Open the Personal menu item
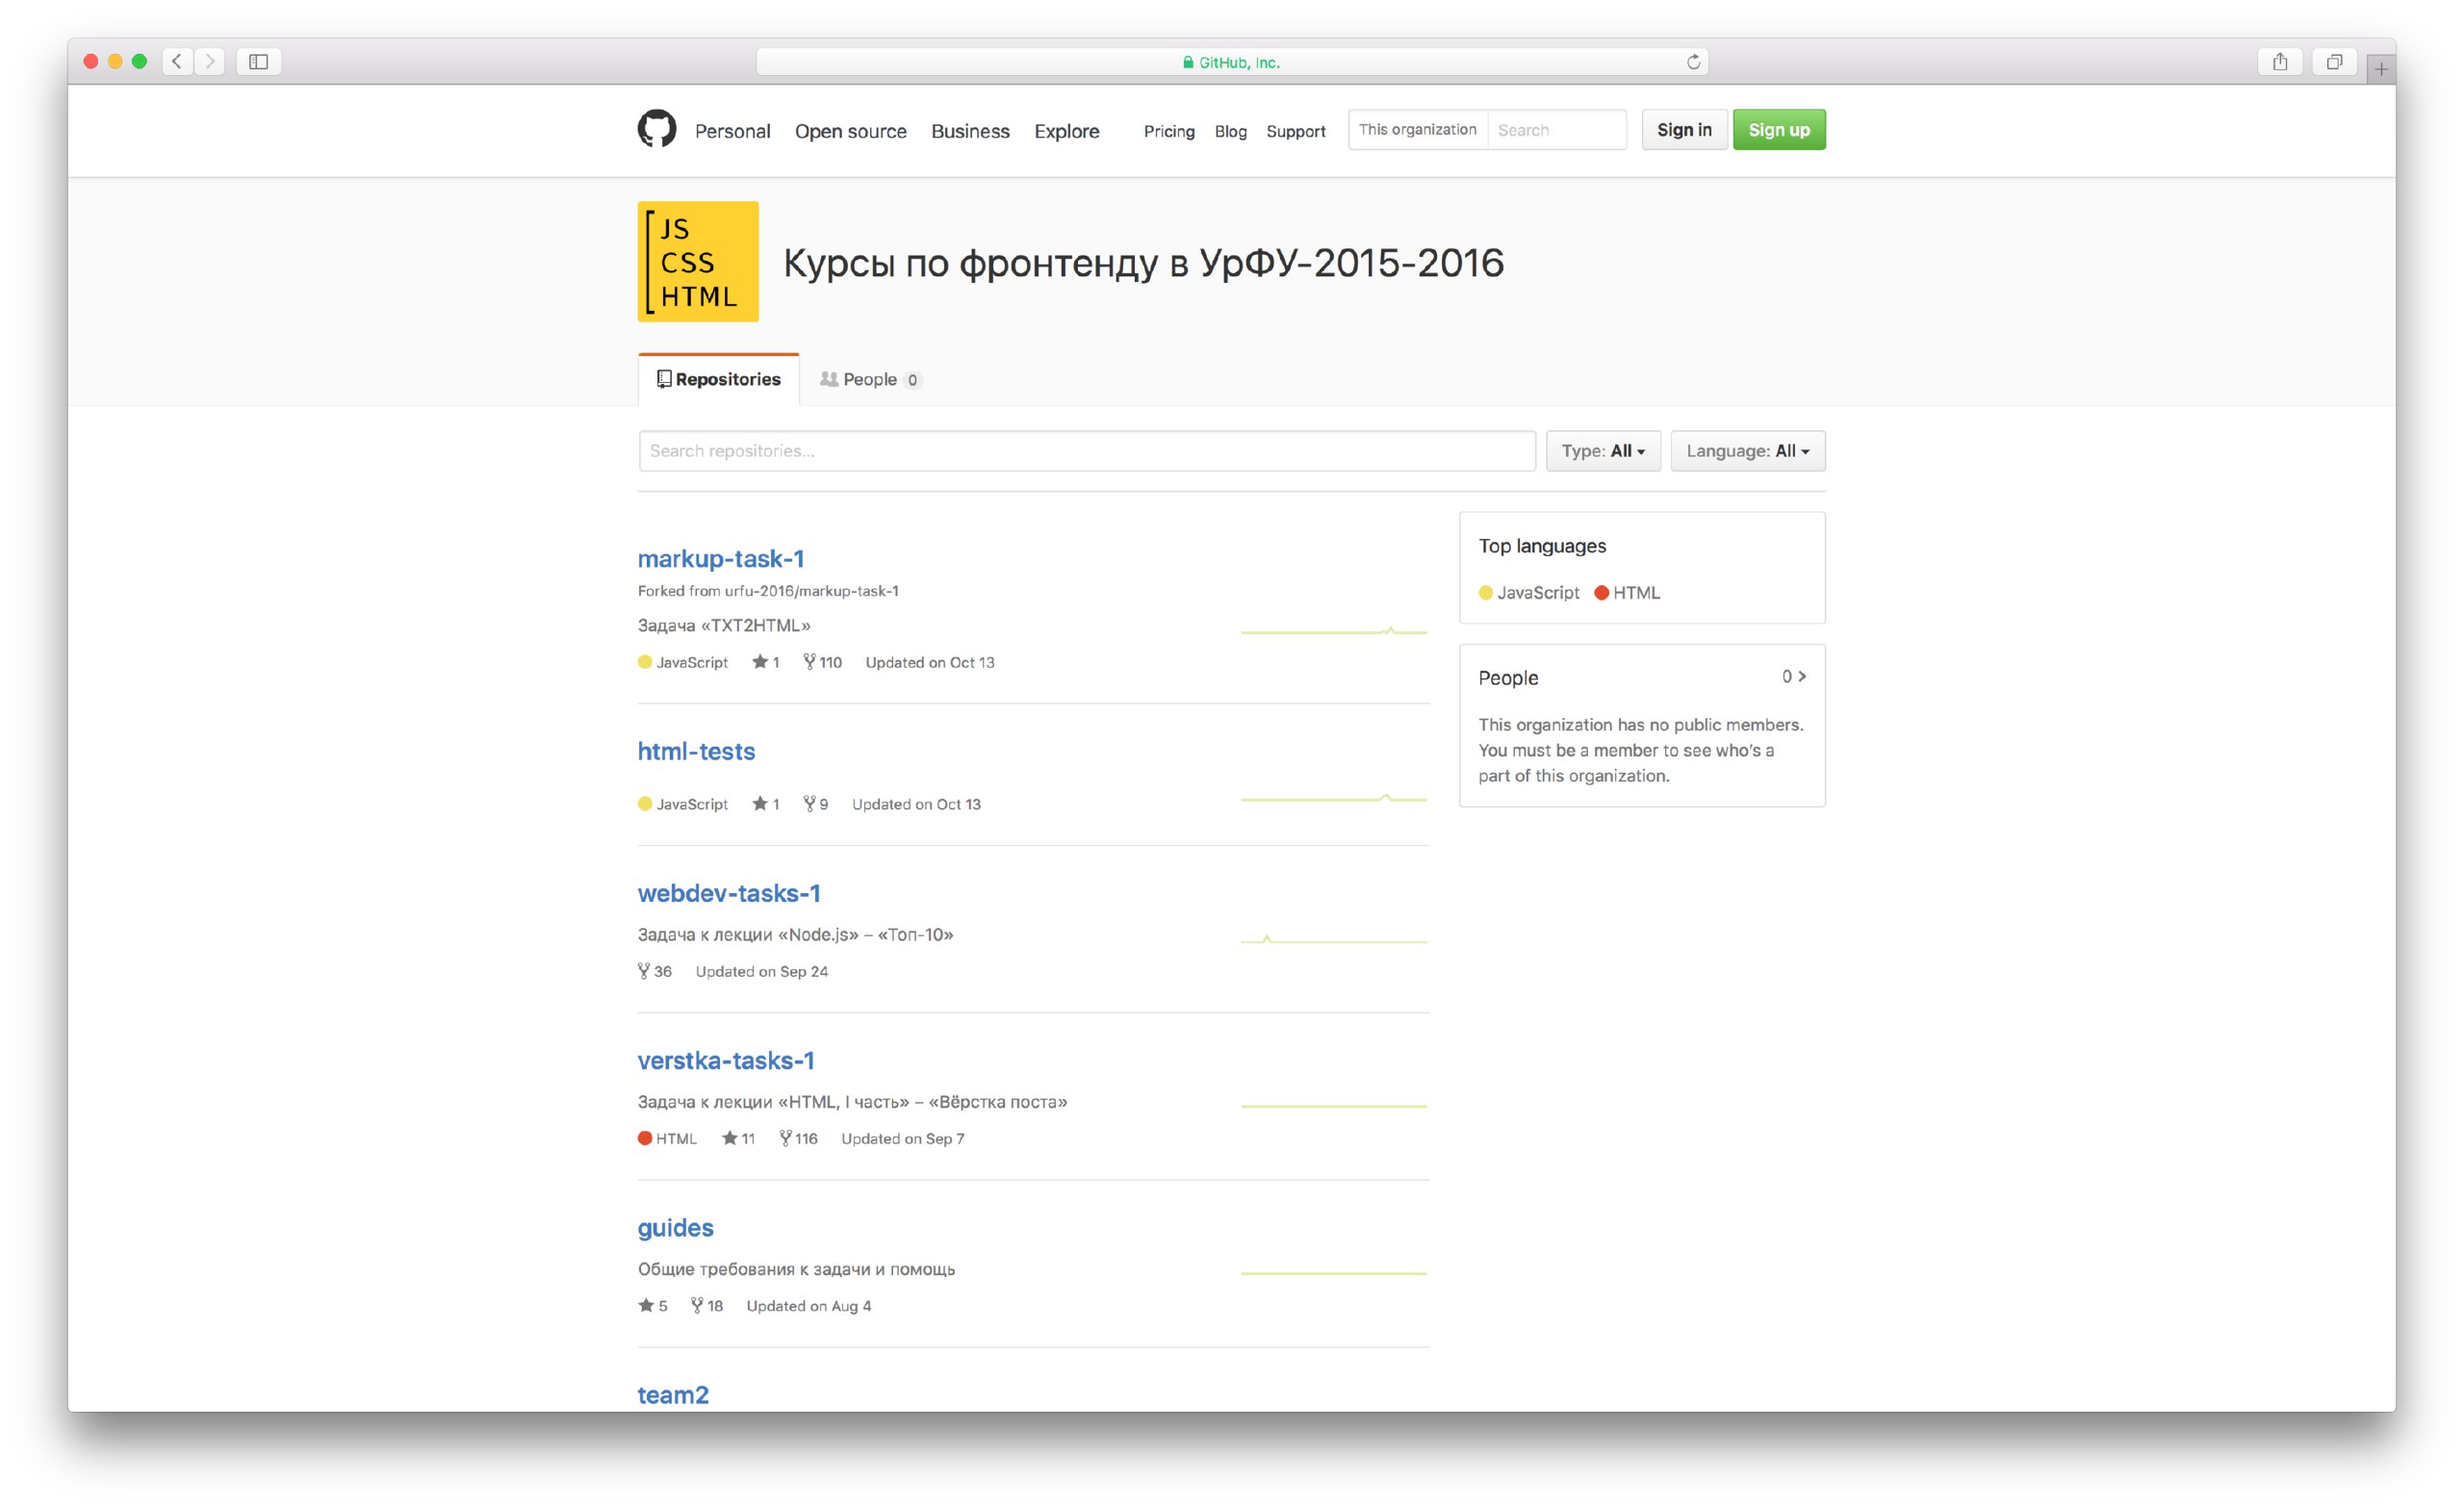The height and width of the screenshot is (1509, 2464). click(x=732, y=131)
